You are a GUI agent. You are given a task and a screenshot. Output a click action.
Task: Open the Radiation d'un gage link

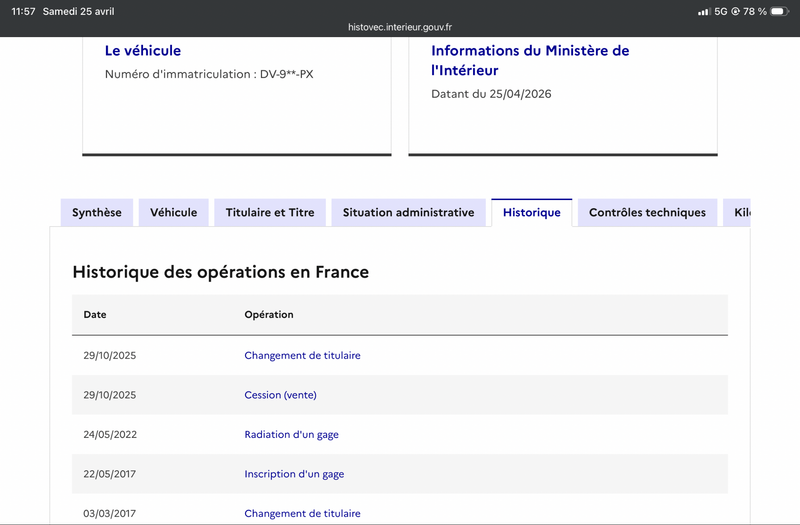(x=291, y=435)
